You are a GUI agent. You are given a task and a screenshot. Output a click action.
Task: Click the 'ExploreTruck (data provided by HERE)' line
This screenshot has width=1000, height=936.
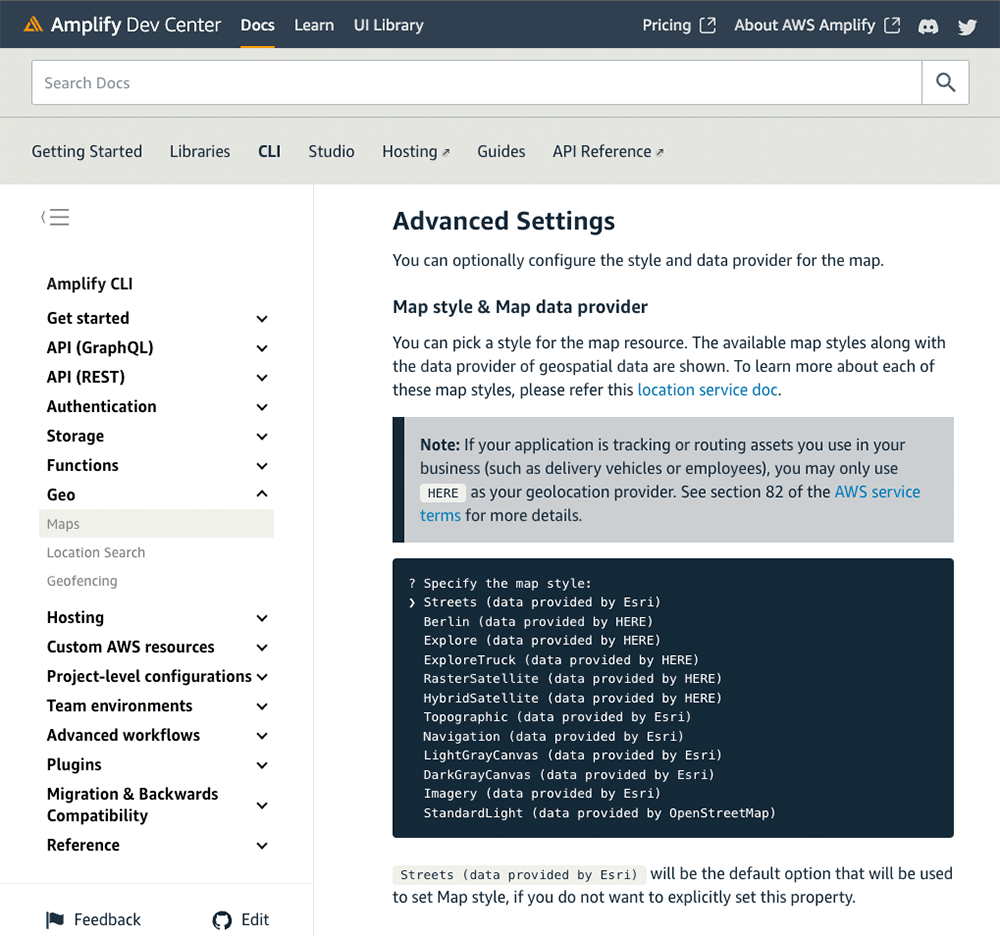coord(561,660)
